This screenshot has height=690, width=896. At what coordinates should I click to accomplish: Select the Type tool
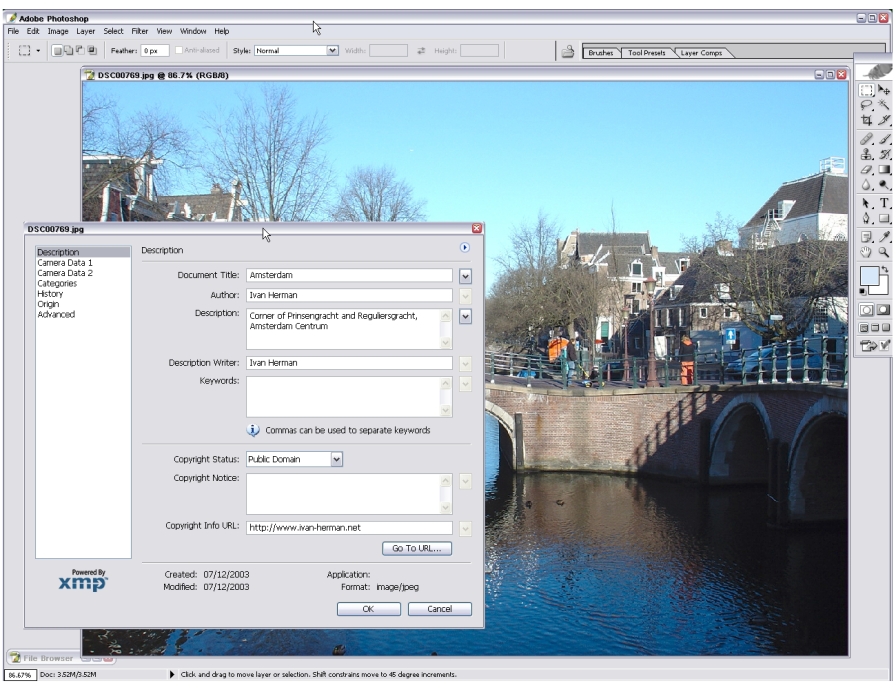[x=884, y=203]
